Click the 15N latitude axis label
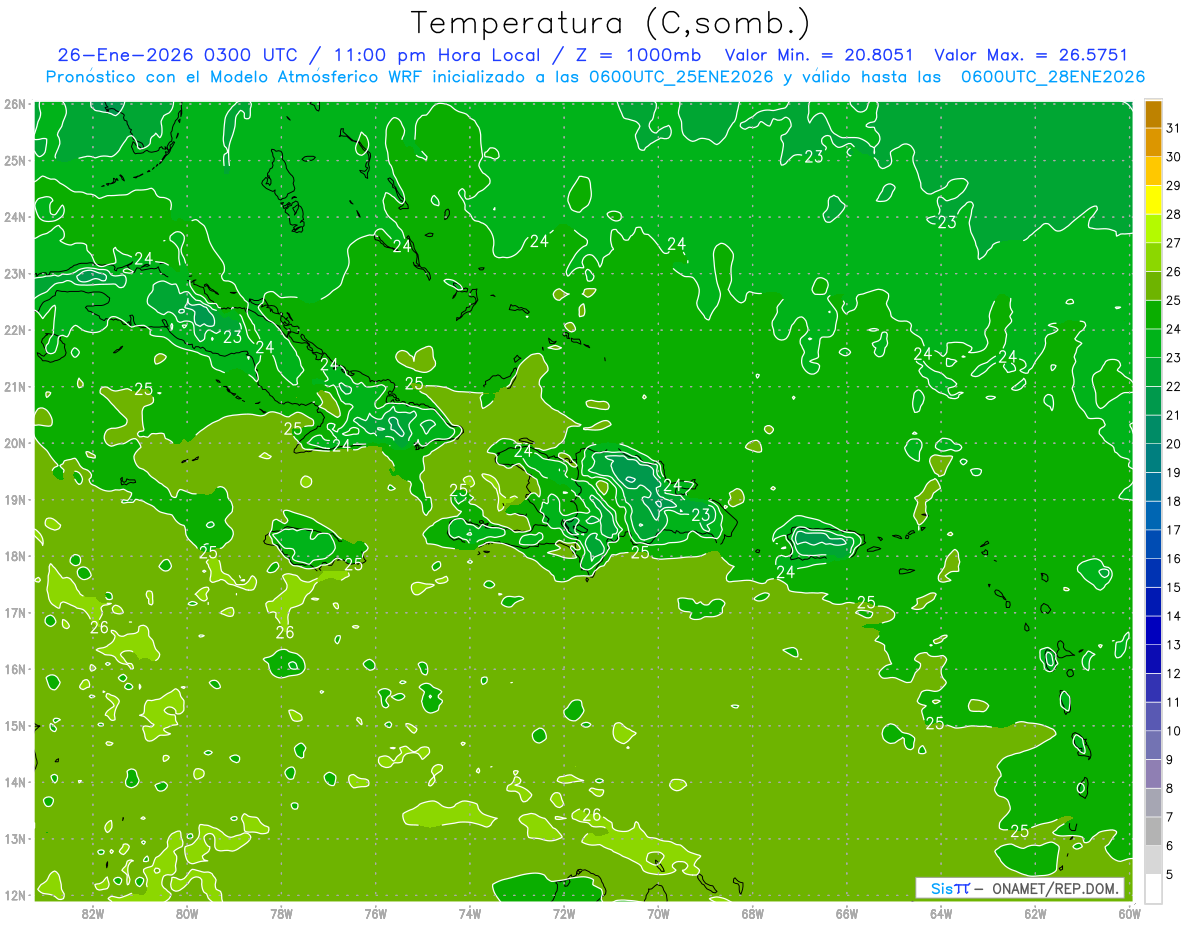This screenshot has width=1200, height=927. click(x=15, y=725)
